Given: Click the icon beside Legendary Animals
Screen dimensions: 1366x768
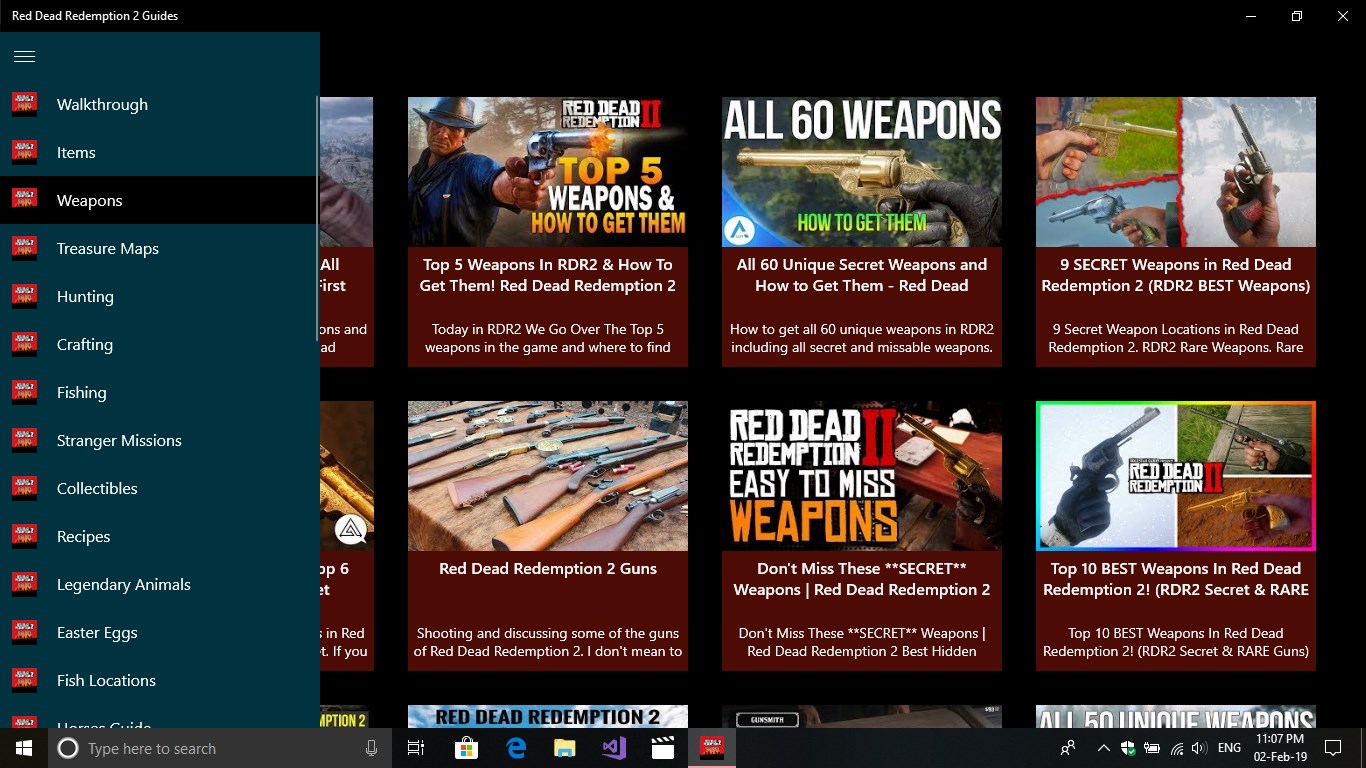Looking at the screenshot, I should point(24,584).
